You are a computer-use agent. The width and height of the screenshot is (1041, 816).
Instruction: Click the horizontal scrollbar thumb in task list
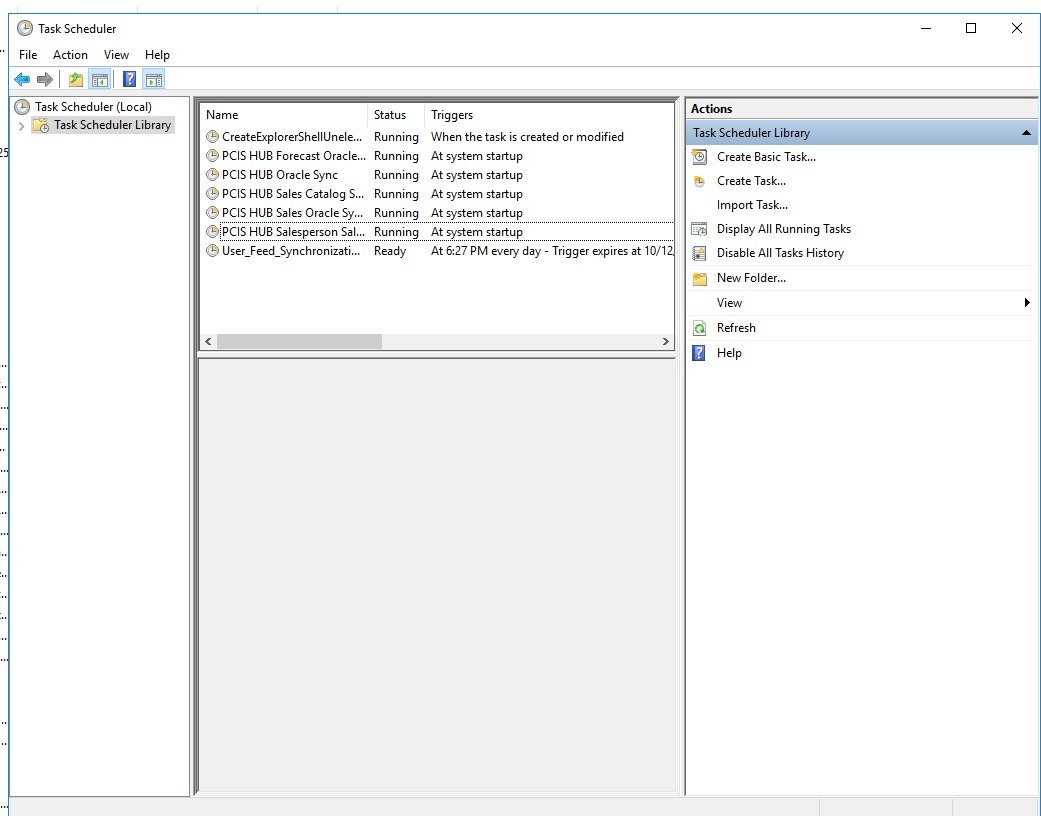(299, 341)
